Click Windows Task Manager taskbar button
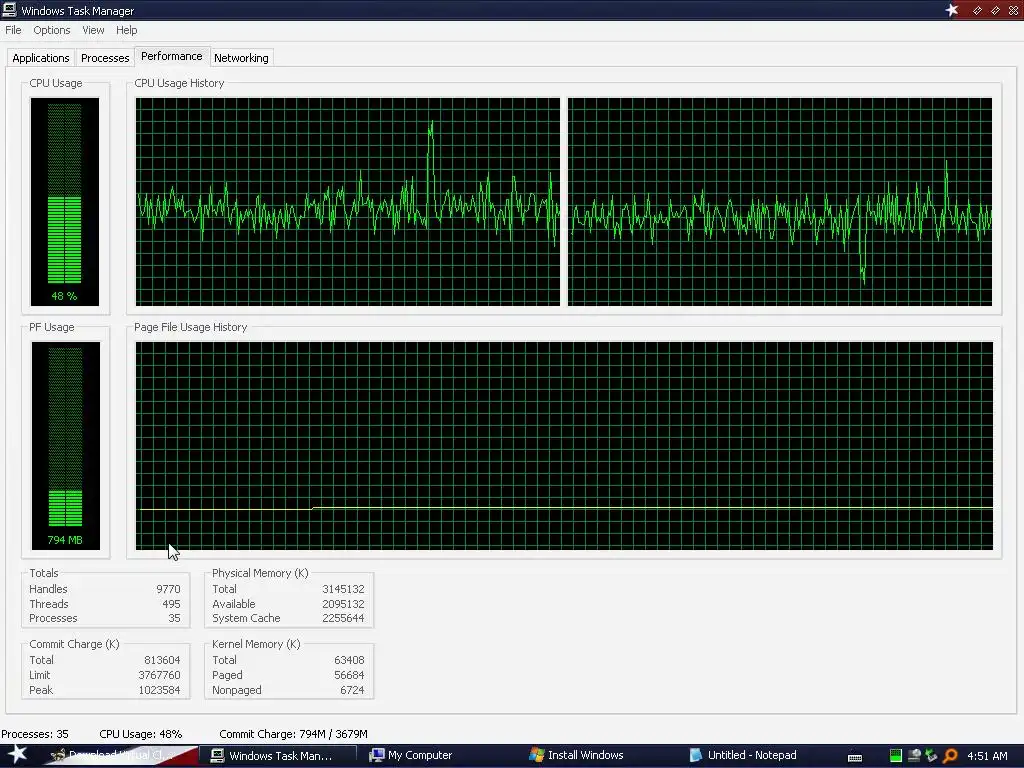The width and height of the screenshot is (1024, 768). click(278, 756)
